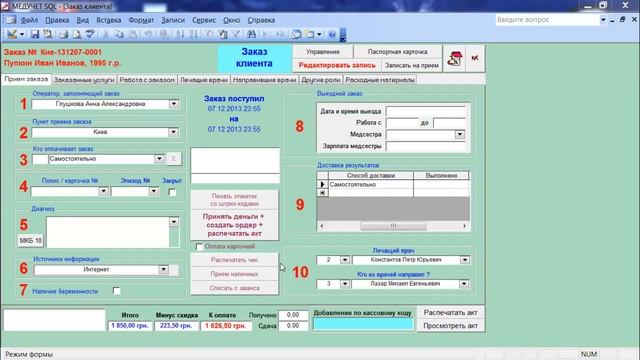Click the File search toolbar icon
This screenshot has height=360, width=640.
48,34
